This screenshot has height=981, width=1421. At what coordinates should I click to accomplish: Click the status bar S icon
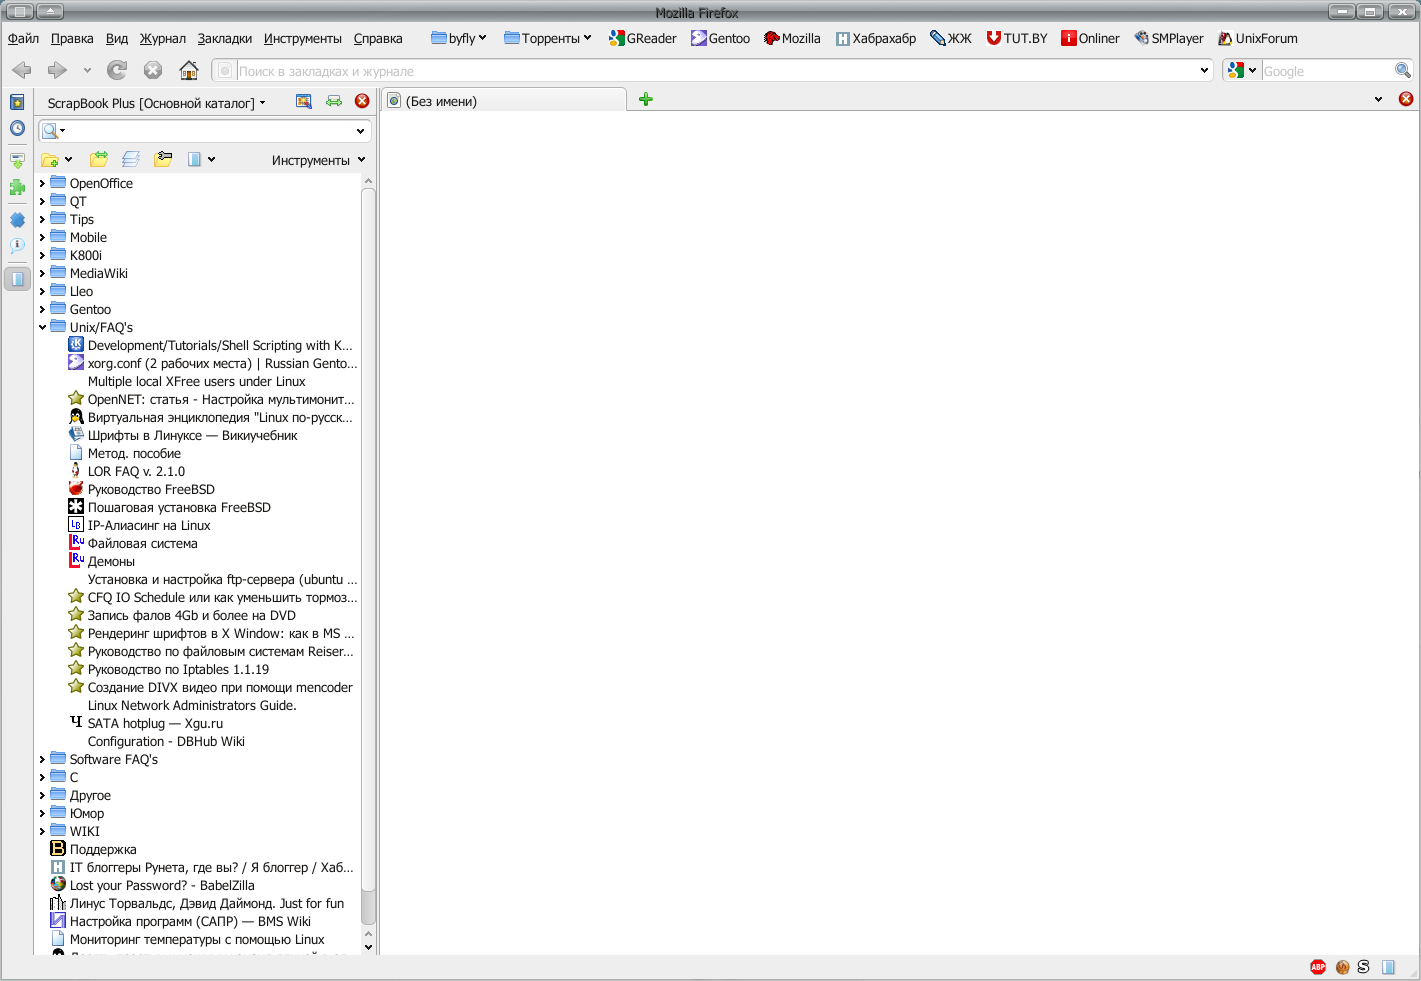[x=1363, y=967]
